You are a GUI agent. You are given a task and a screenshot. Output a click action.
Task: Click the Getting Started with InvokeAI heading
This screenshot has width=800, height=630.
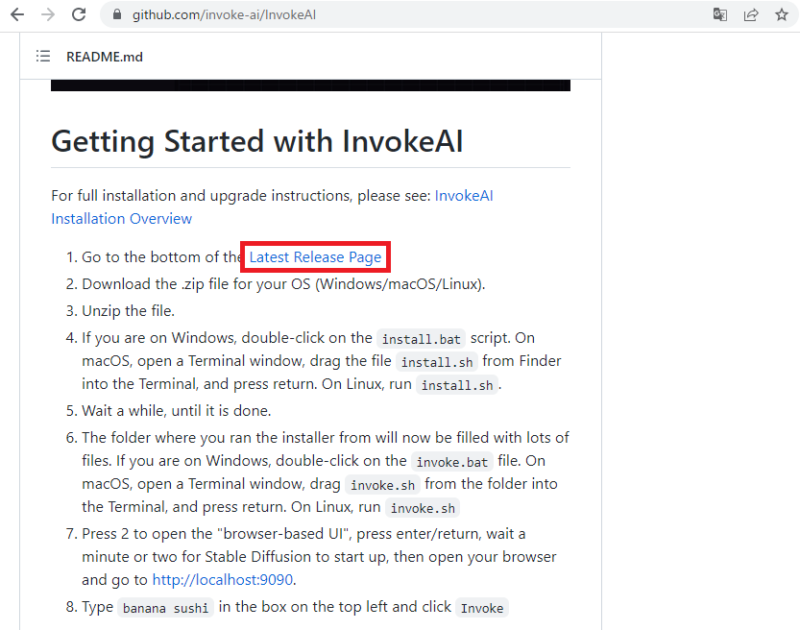[x=256, y=141]
